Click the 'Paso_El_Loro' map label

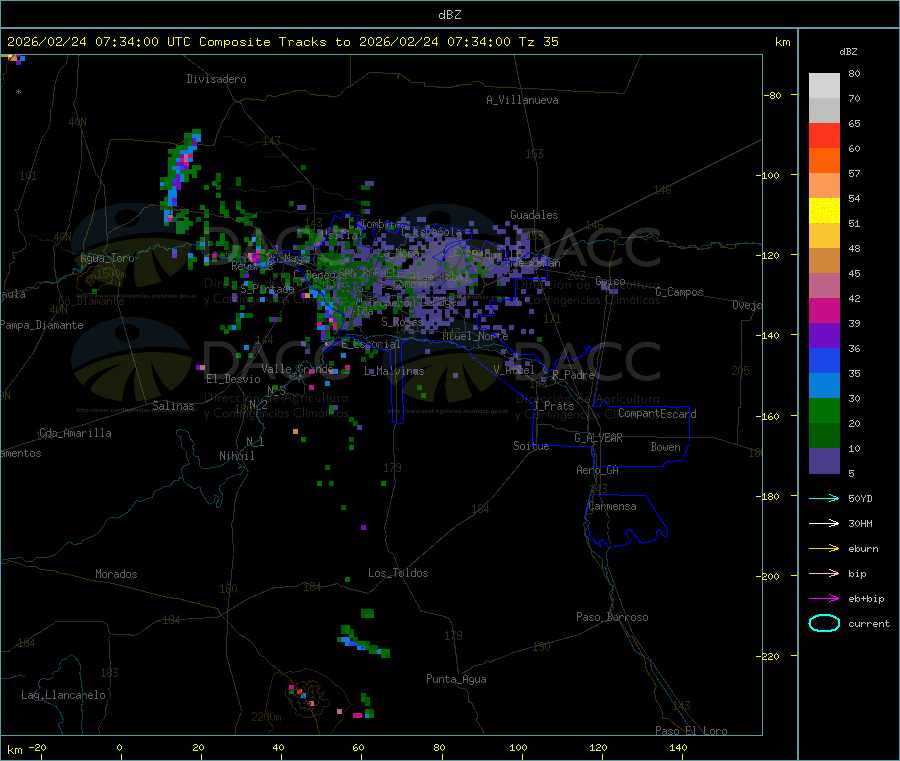[x=692, y=731]
